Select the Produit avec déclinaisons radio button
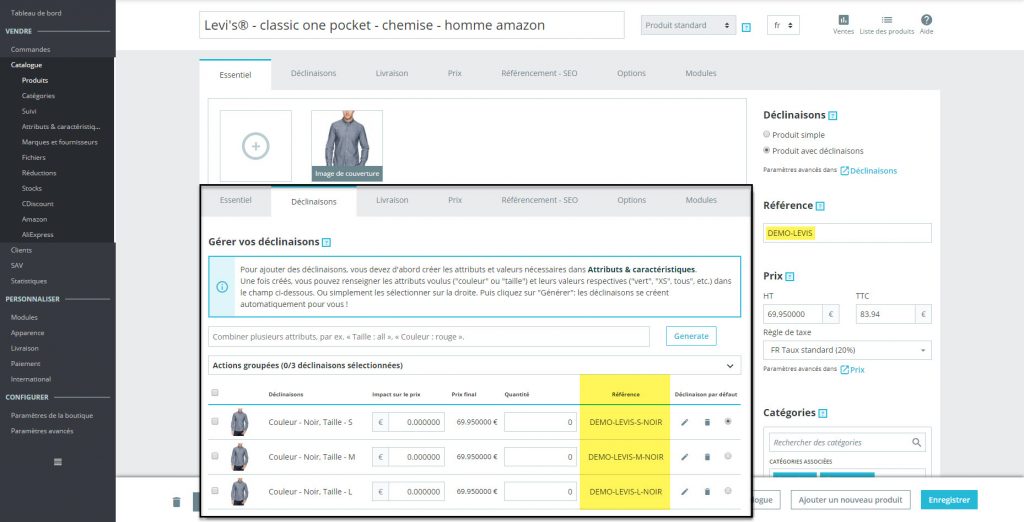This screenshot has width=1024, height=522. tap(767, 150)
